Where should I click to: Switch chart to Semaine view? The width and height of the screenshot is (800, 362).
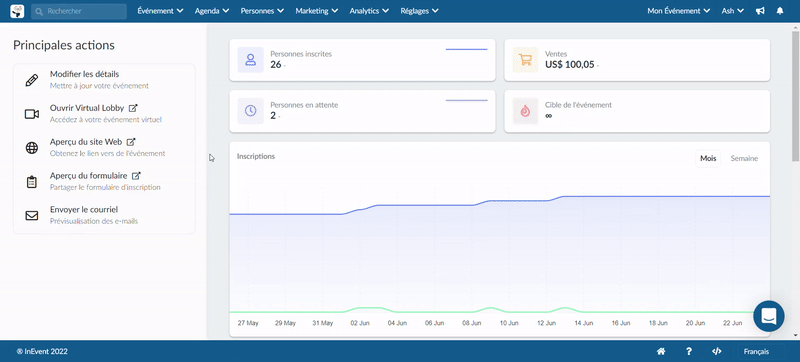click(x=744, y=159)
